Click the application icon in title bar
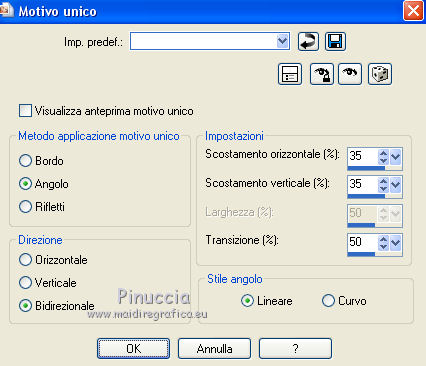 (6, 10)
